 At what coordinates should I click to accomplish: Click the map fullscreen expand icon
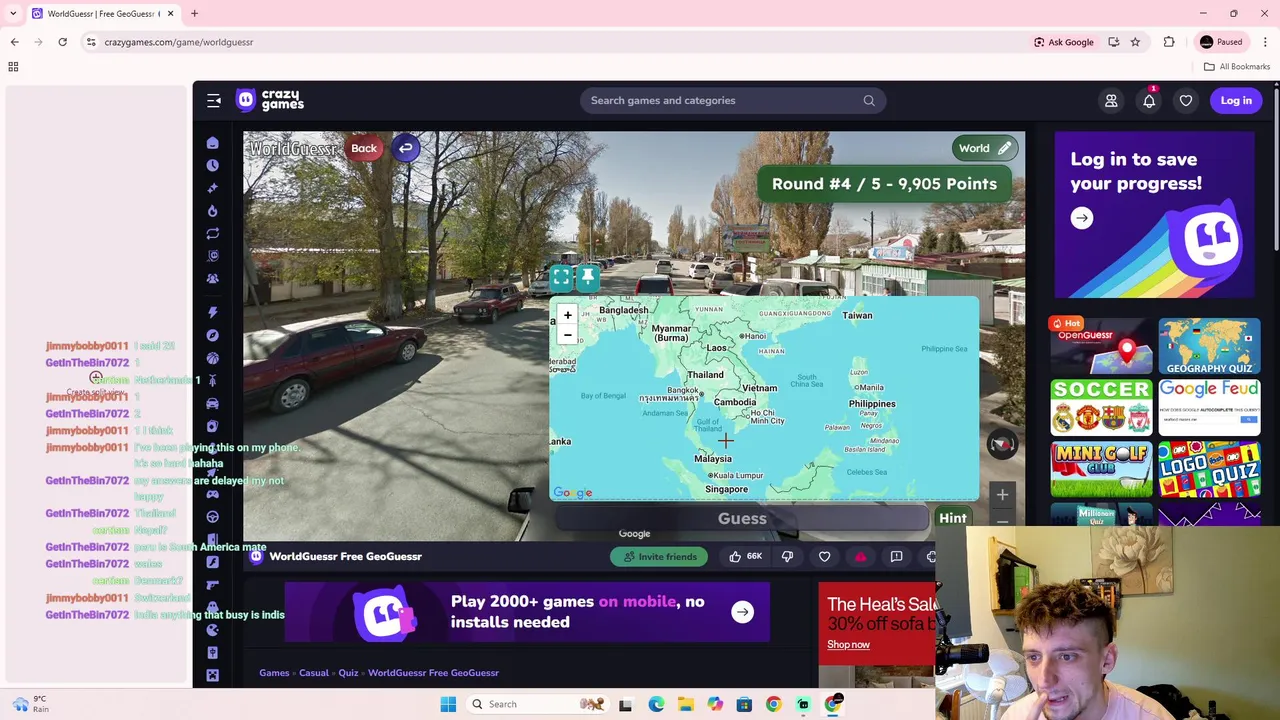[x=561, y=277]
